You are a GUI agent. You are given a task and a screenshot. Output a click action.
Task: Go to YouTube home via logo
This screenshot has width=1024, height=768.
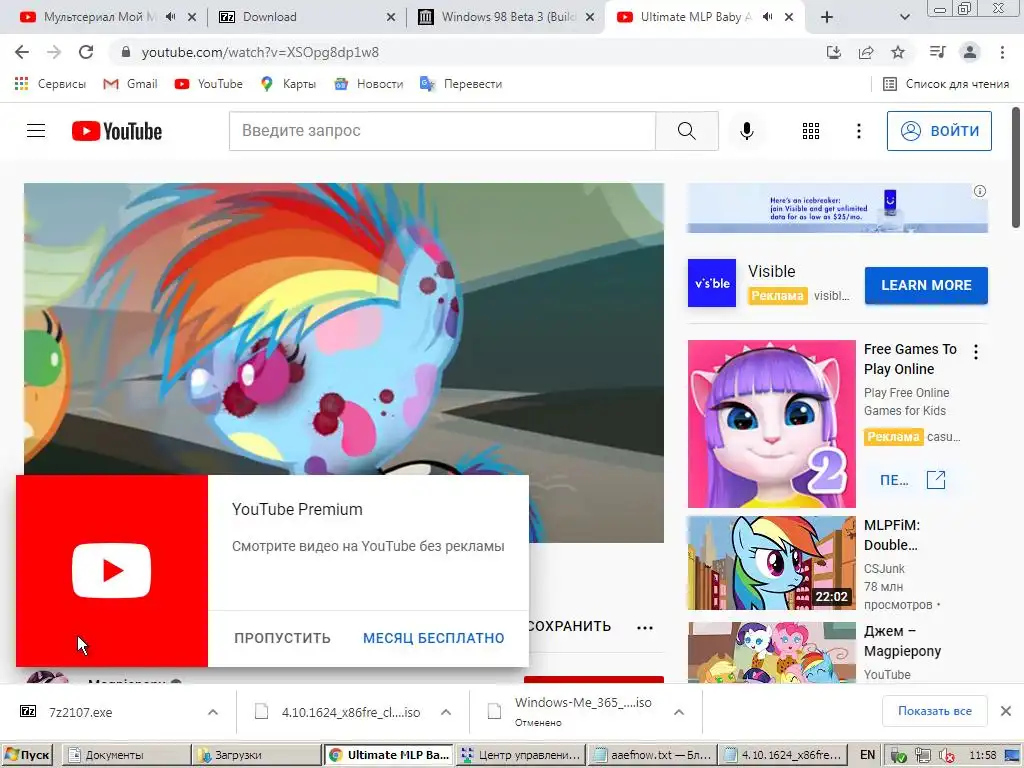tap(117, 131)
